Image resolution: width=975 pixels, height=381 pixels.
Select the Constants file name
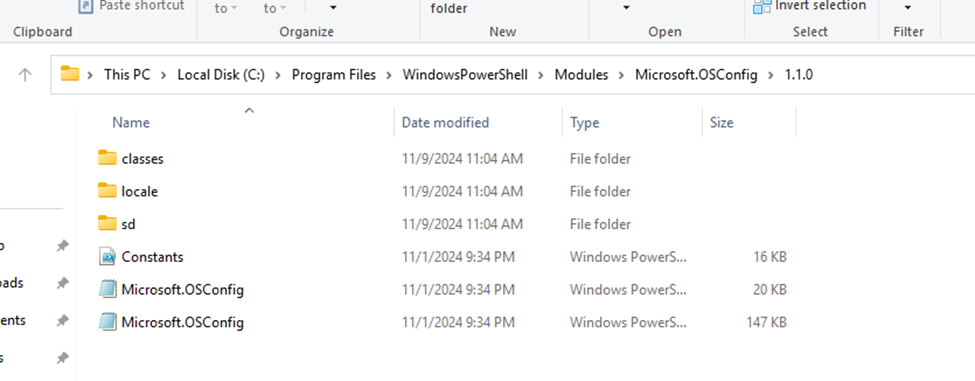(x=152, y=257)
